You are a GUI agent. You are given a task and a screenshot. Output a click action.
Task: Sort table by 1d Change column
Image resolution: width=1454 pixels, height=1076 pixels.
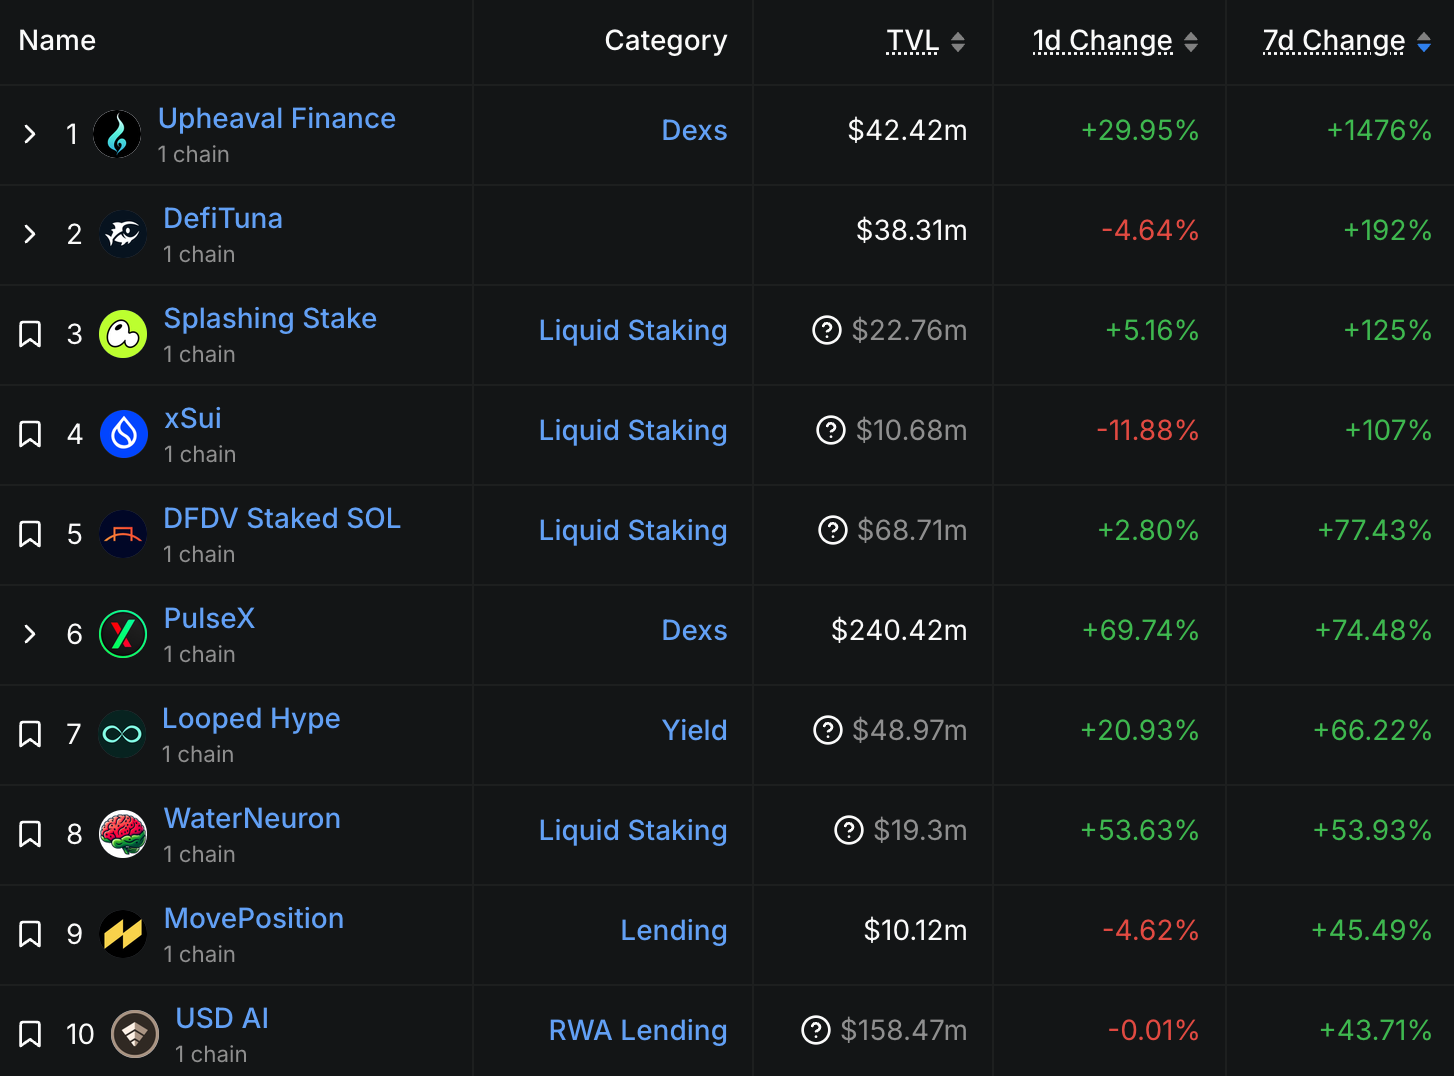pyautogui.click(x=1115, y=41)
